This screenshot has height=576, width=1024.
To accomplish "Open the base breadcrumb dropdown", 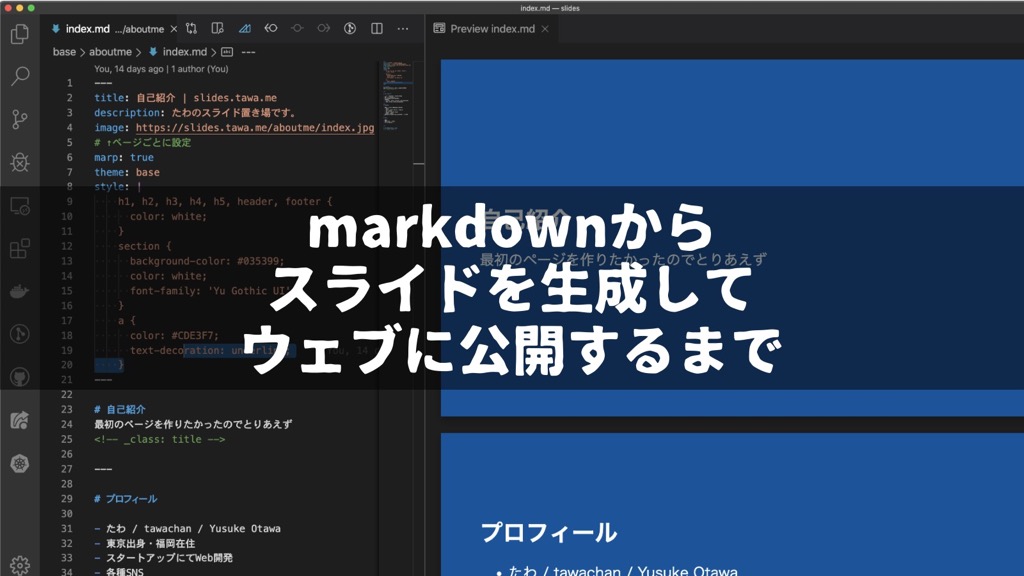I will coord(65,52).
